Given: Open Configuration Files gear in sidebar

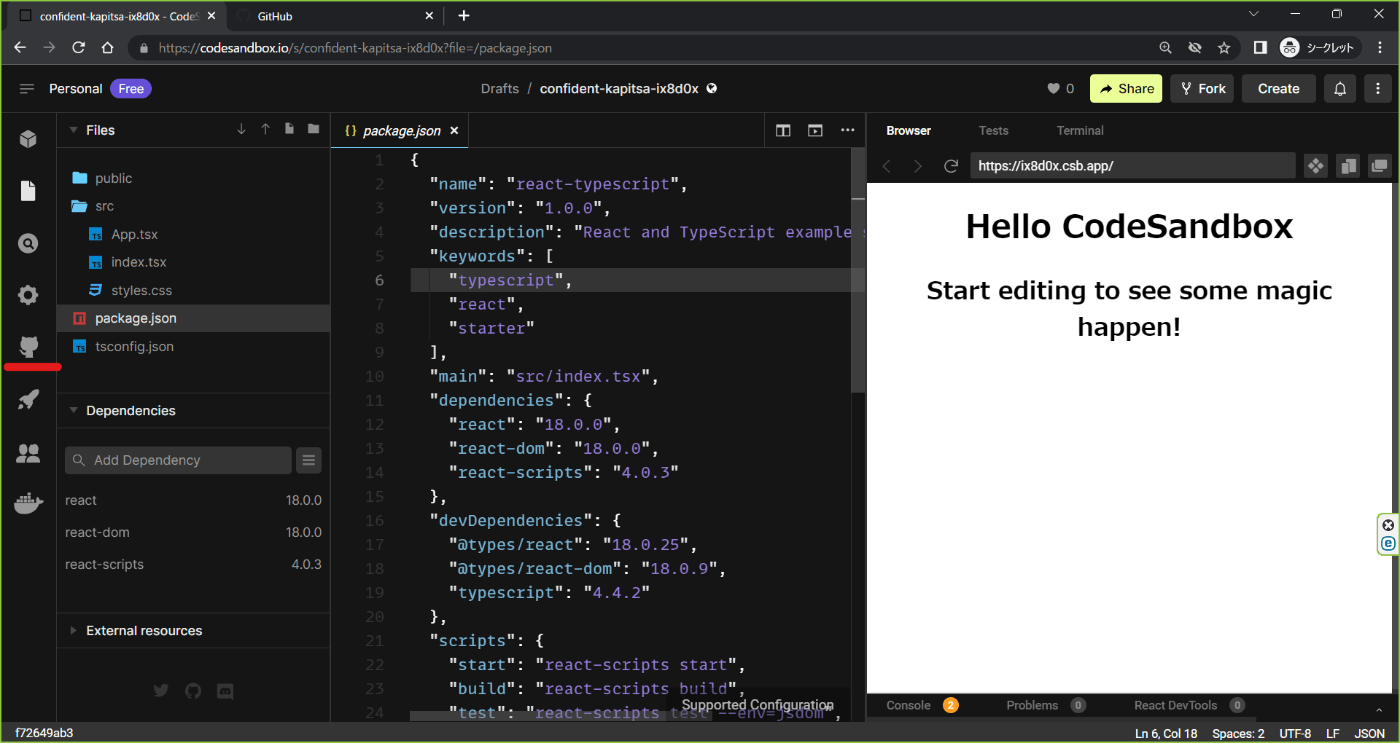Looking at the screenshot, I should 28,295.
